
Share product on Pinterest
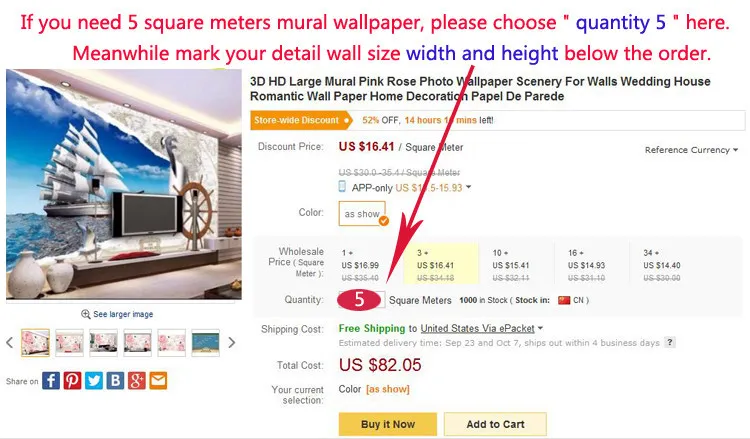(x=73, y=380)
